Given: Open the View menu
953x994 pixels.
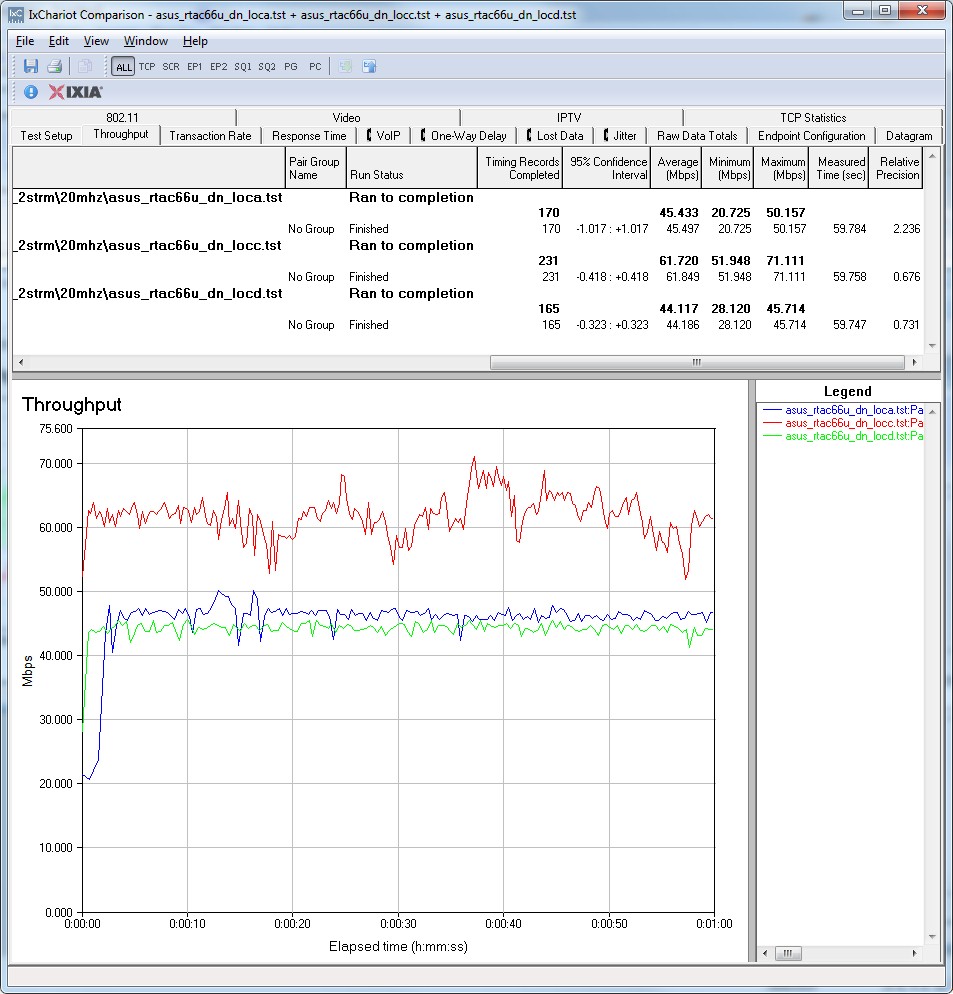Looking at the screenshot, I should point(96,41).
